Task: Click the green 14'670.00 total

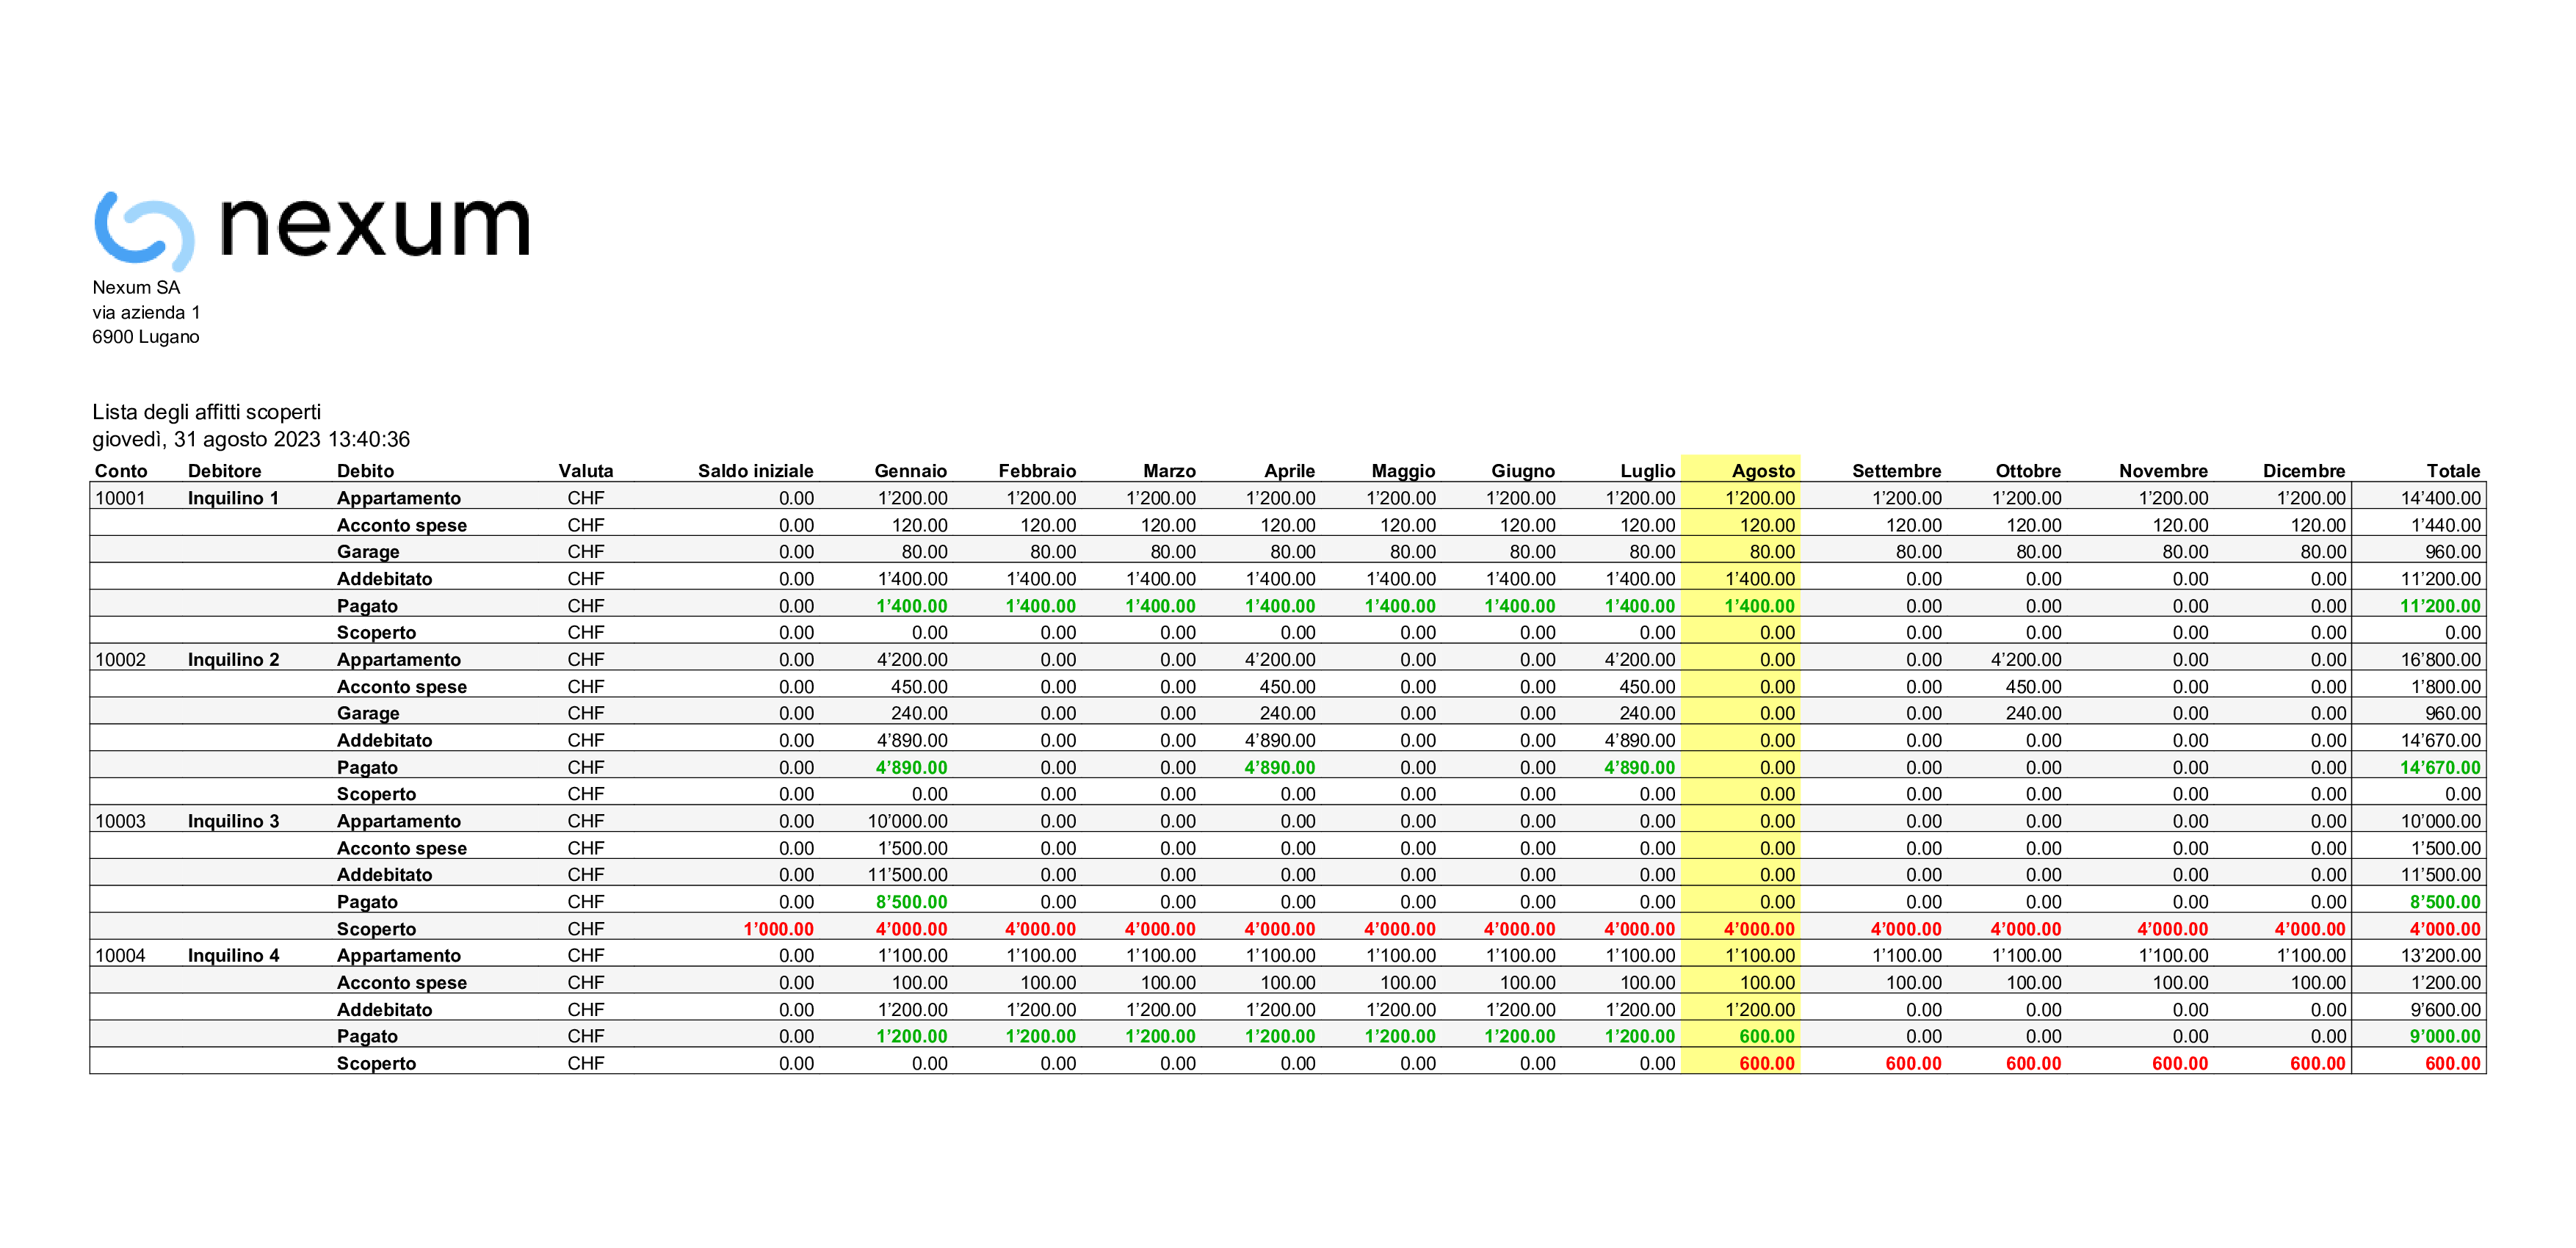Action: (x=2439, y=768)
